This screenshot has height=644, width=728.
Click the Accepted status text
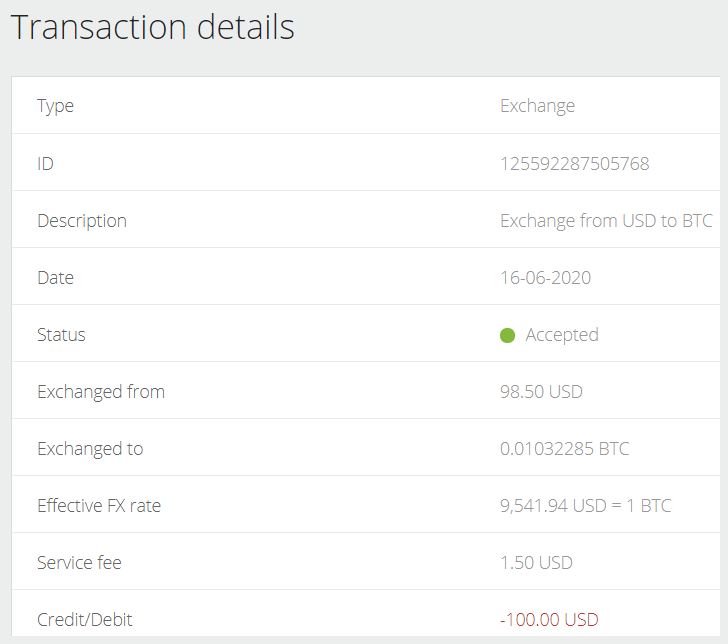(562, 335)
